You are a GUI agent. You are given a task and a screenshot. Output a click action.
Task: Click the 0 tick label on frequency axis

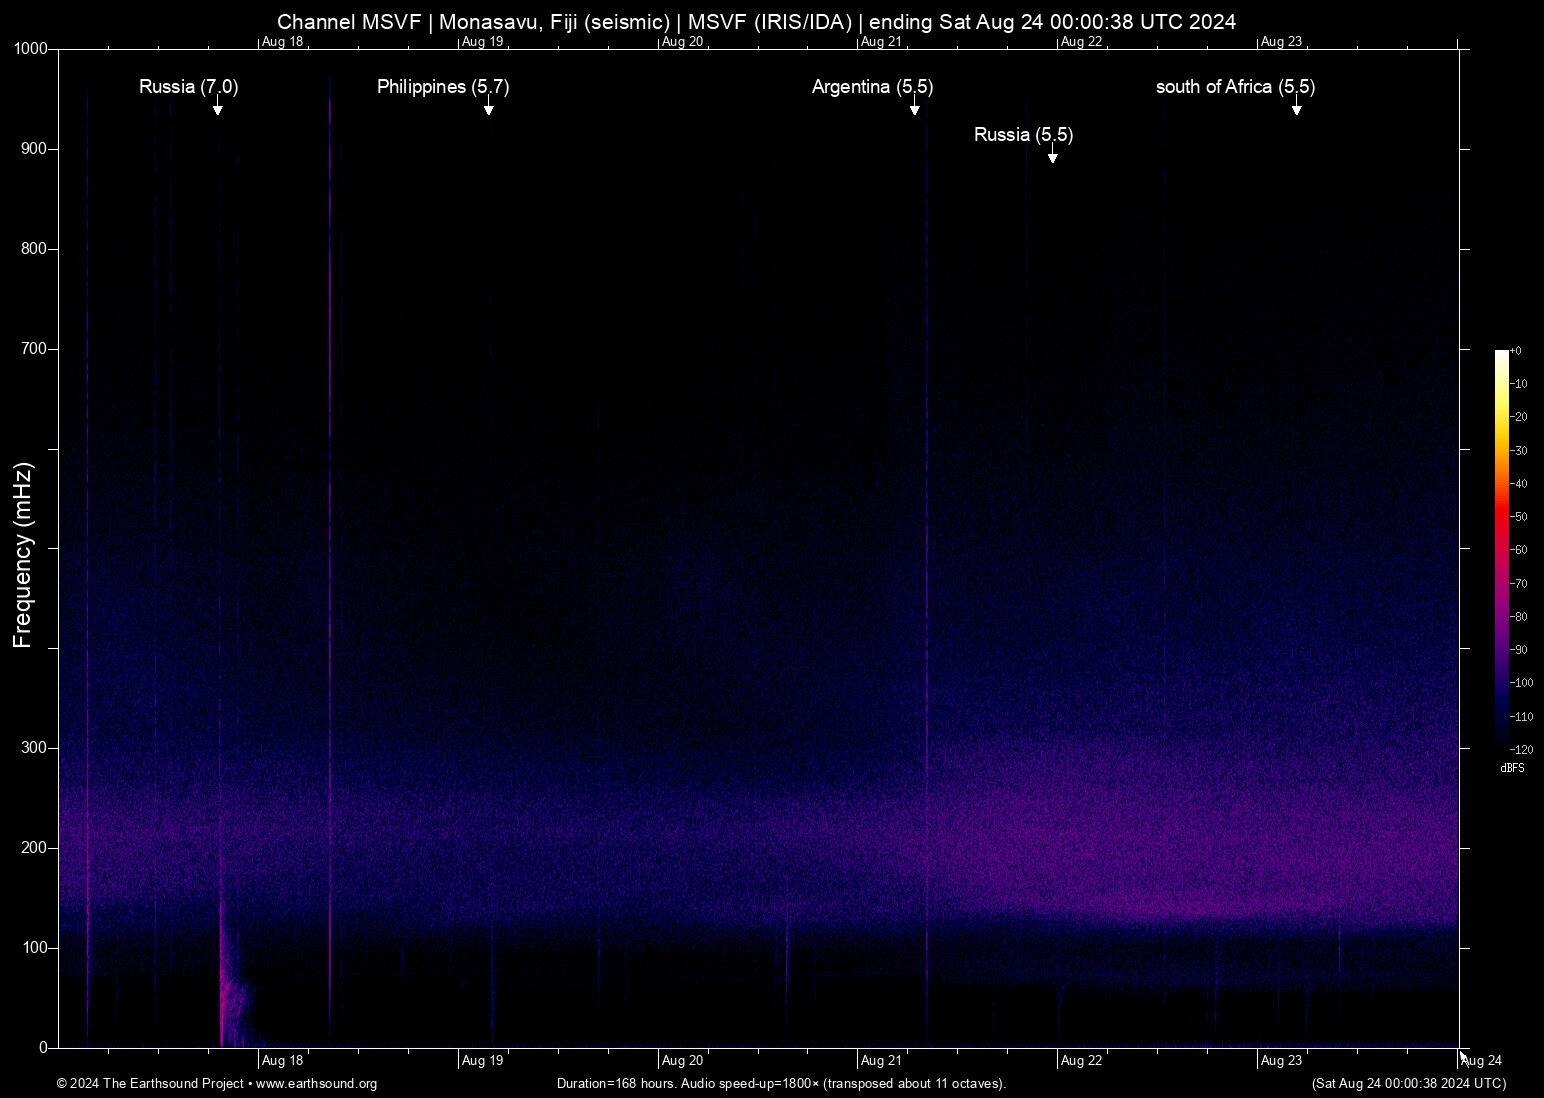tap(43, 1048)
